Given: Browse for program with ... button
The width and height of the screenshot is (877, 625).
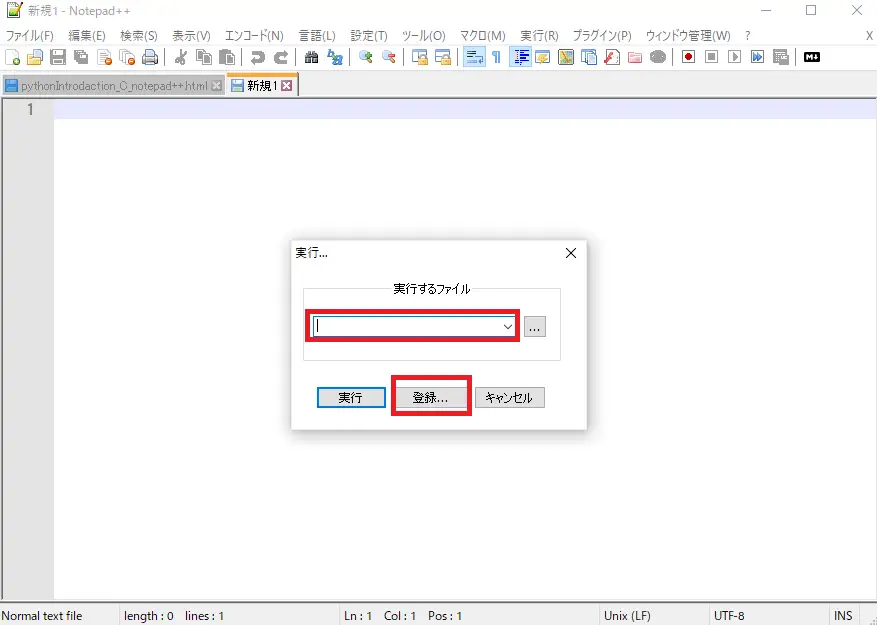Looking at the screenshot, I should point(534,327).
